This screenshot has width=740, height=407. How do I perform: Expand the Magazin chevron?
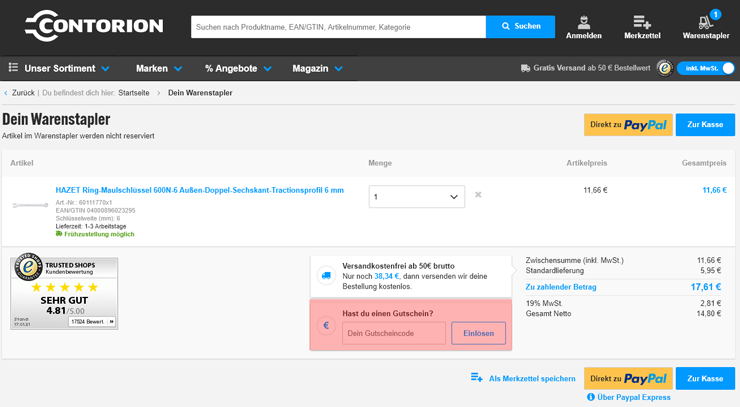(338, 69)
